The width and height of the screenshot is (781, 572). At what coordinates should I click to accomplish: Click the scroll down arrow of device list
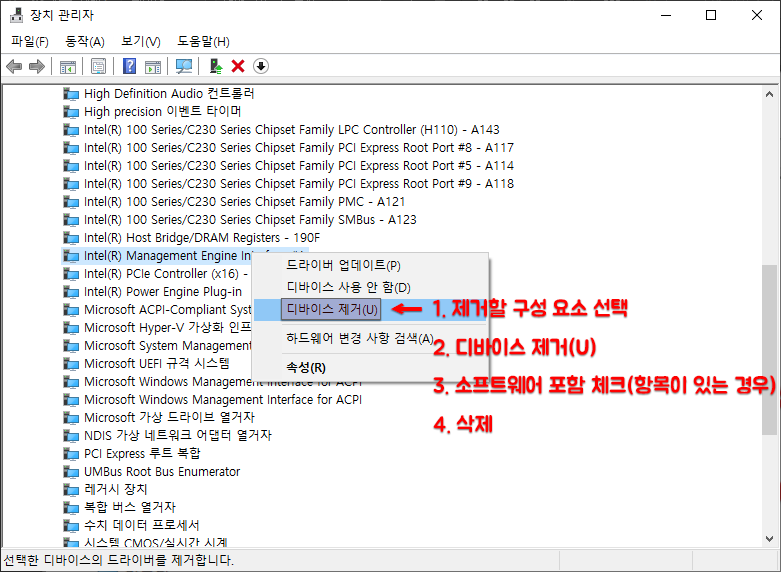tap(770, 539)
